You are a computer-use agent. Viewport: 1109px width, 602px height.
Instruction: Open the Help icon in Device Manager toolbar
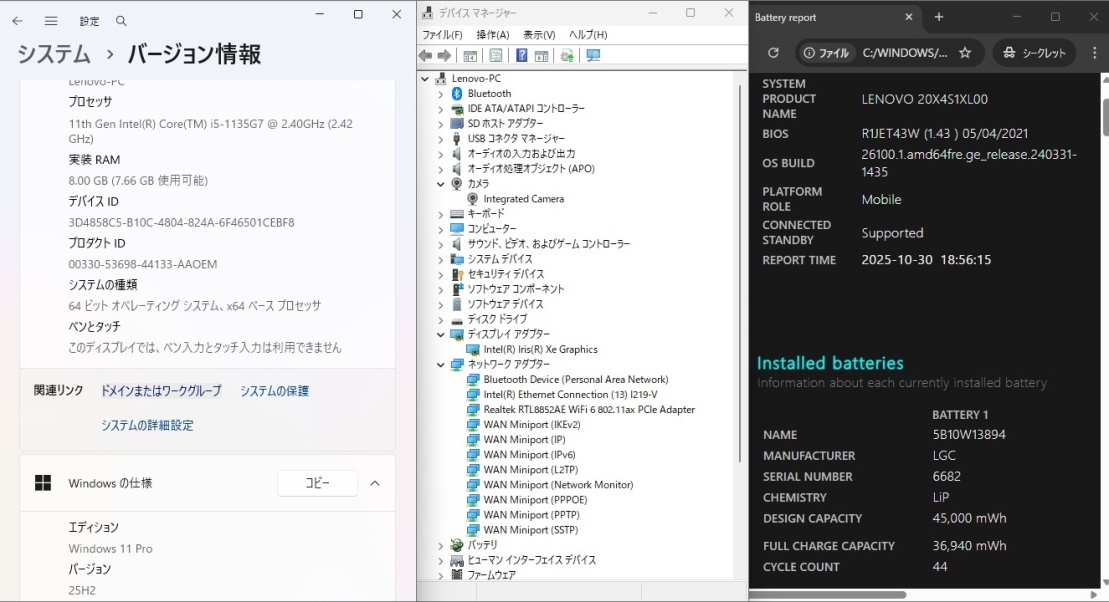point(521,55)
